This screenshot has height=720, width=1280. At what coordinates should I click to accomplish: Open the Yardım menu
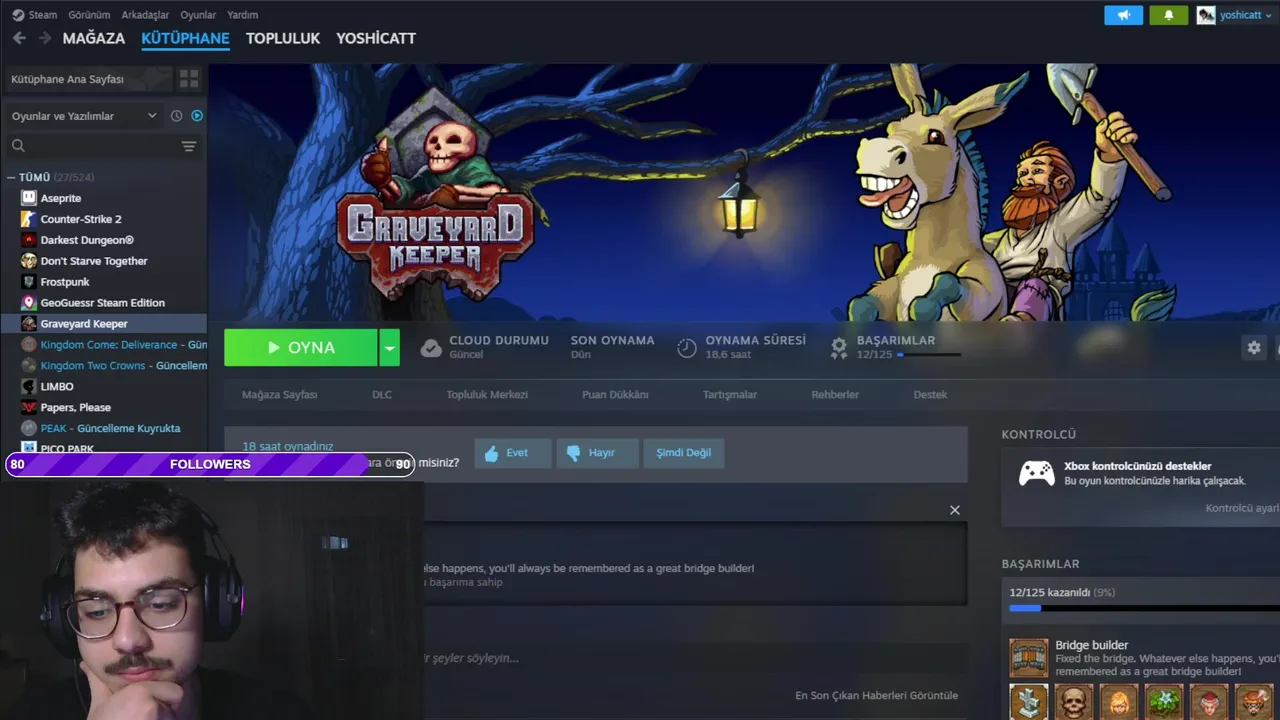click(x=242, y=15)
